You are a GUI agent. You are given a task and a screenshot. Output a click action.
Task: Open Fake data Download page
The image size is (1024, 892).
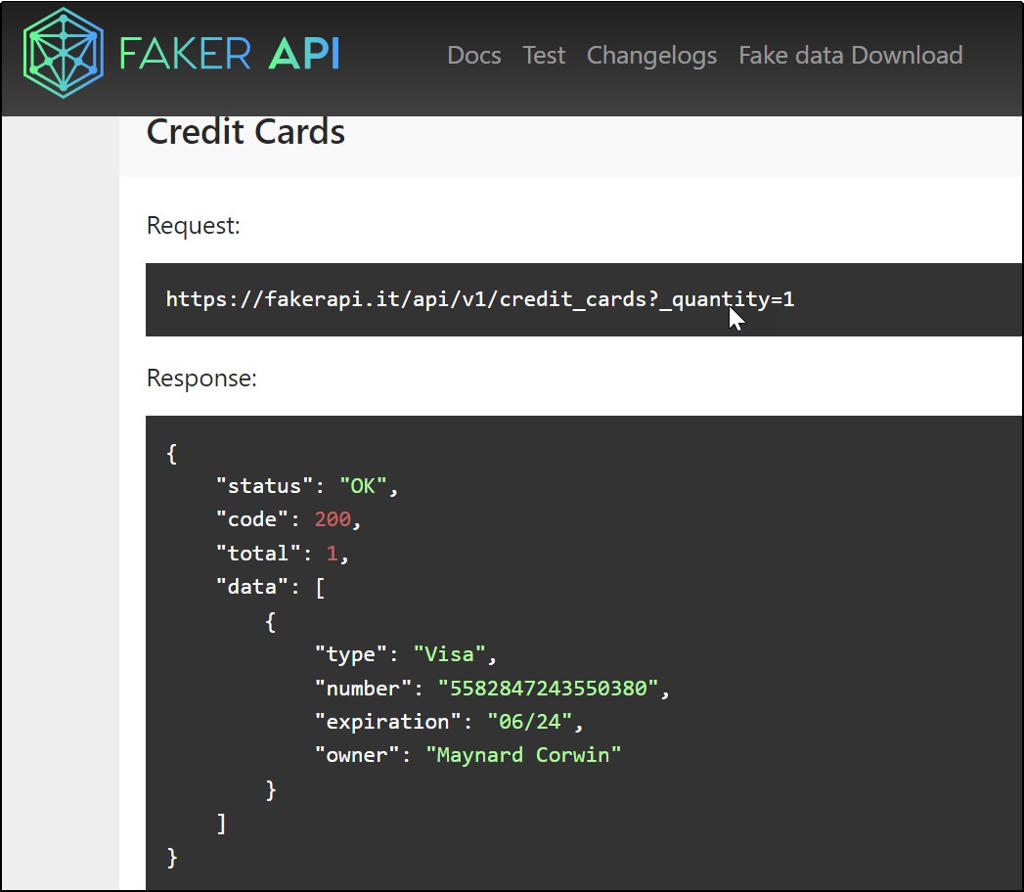click(x=850, y=56)
